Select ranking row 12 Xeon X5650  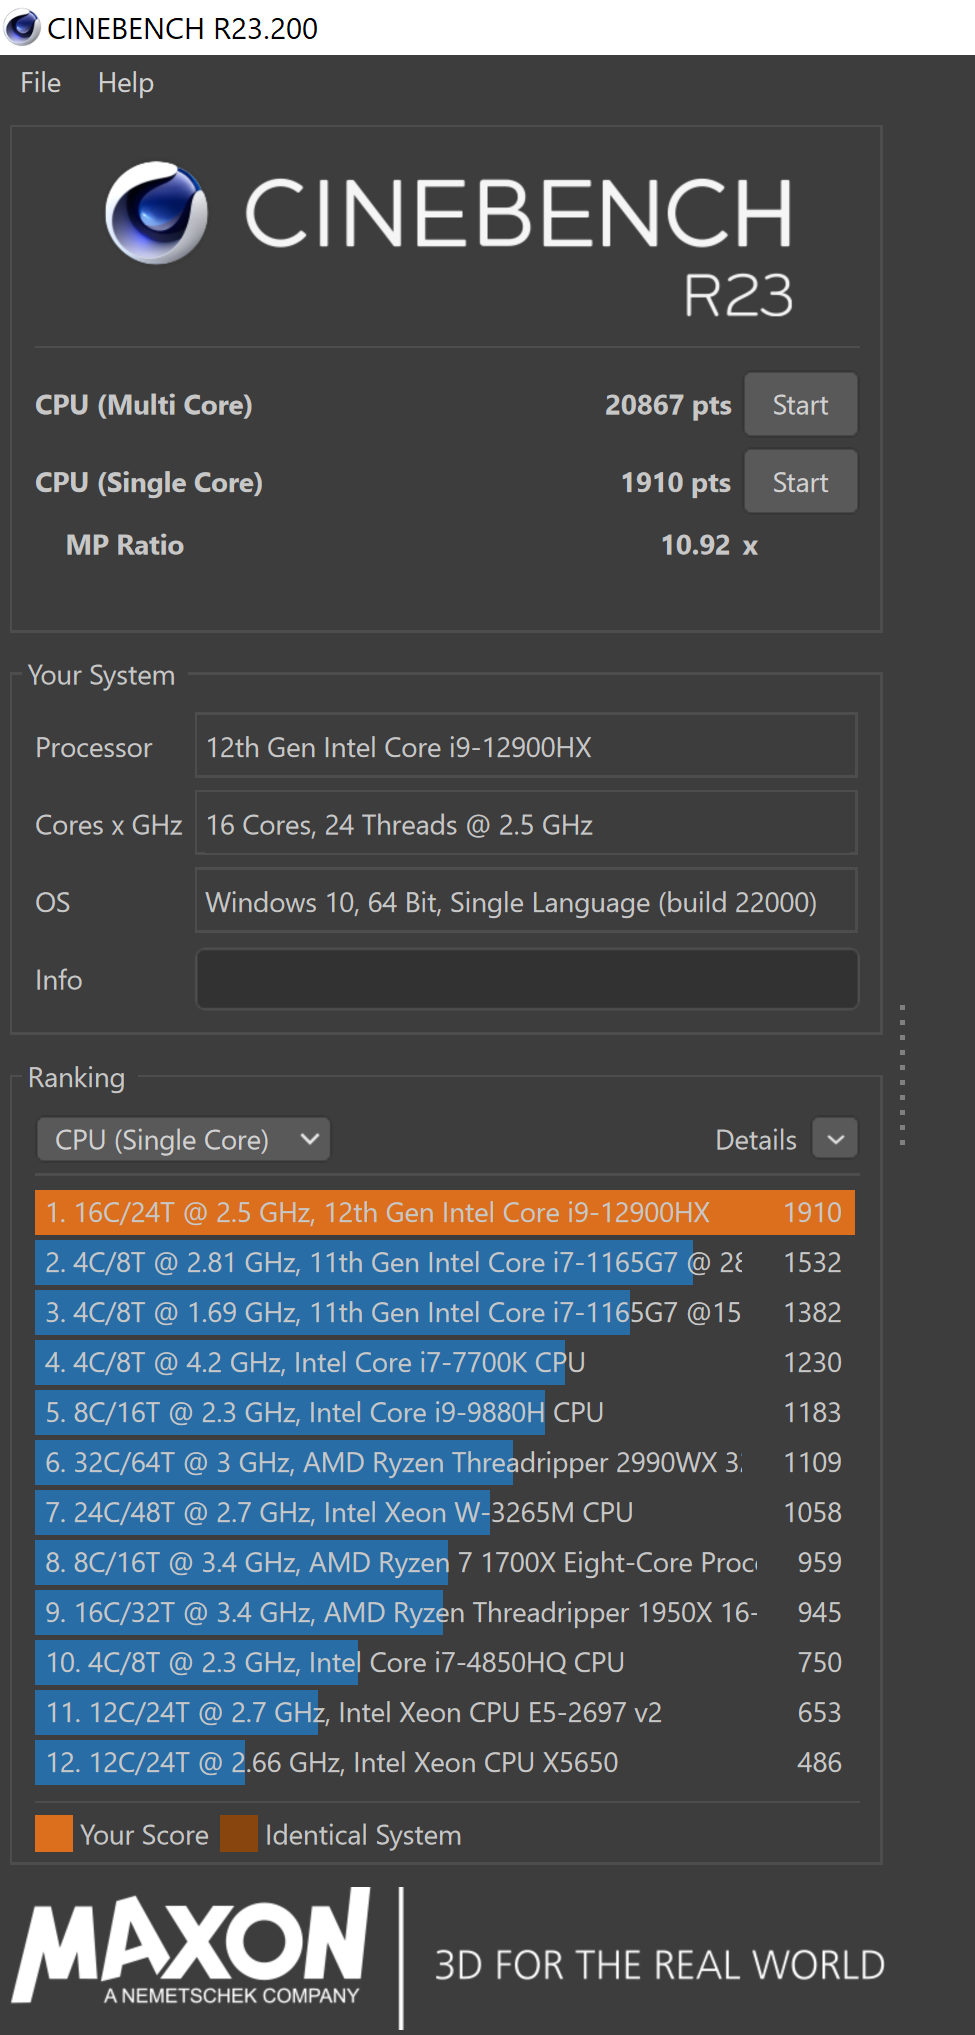[445, 1762]
